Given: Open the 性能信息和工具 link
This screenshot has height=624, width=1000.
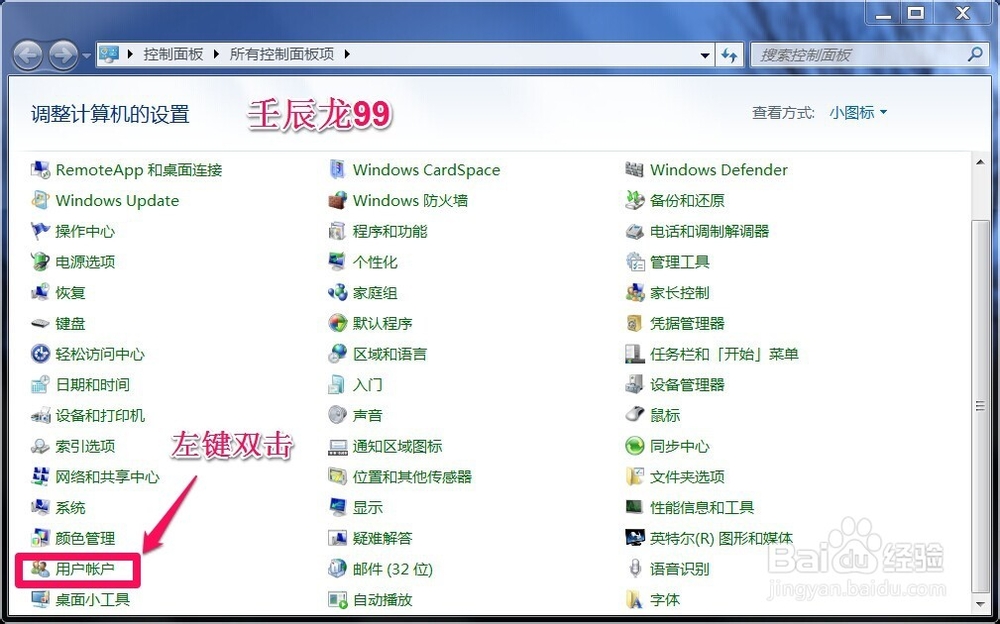Looking at the screenshot, I should tap(702, 507).
